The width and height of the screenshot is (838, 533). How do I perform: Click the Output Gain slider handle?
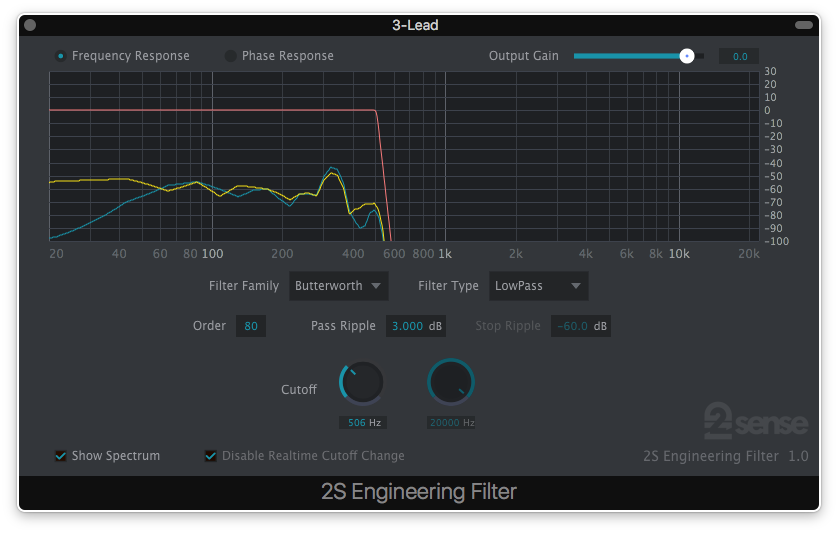tap(687, 56)
